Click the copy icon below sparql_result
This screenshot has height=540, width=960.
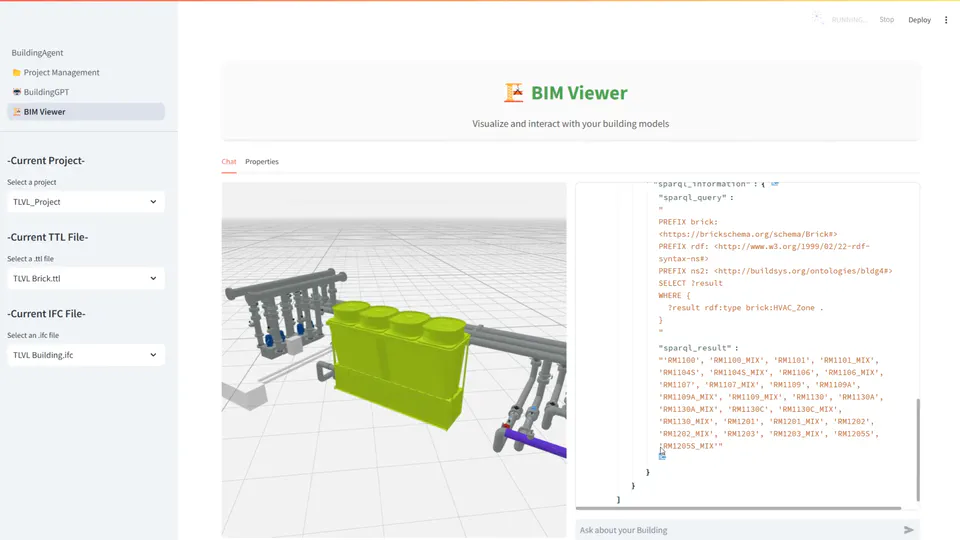point(662,456)
